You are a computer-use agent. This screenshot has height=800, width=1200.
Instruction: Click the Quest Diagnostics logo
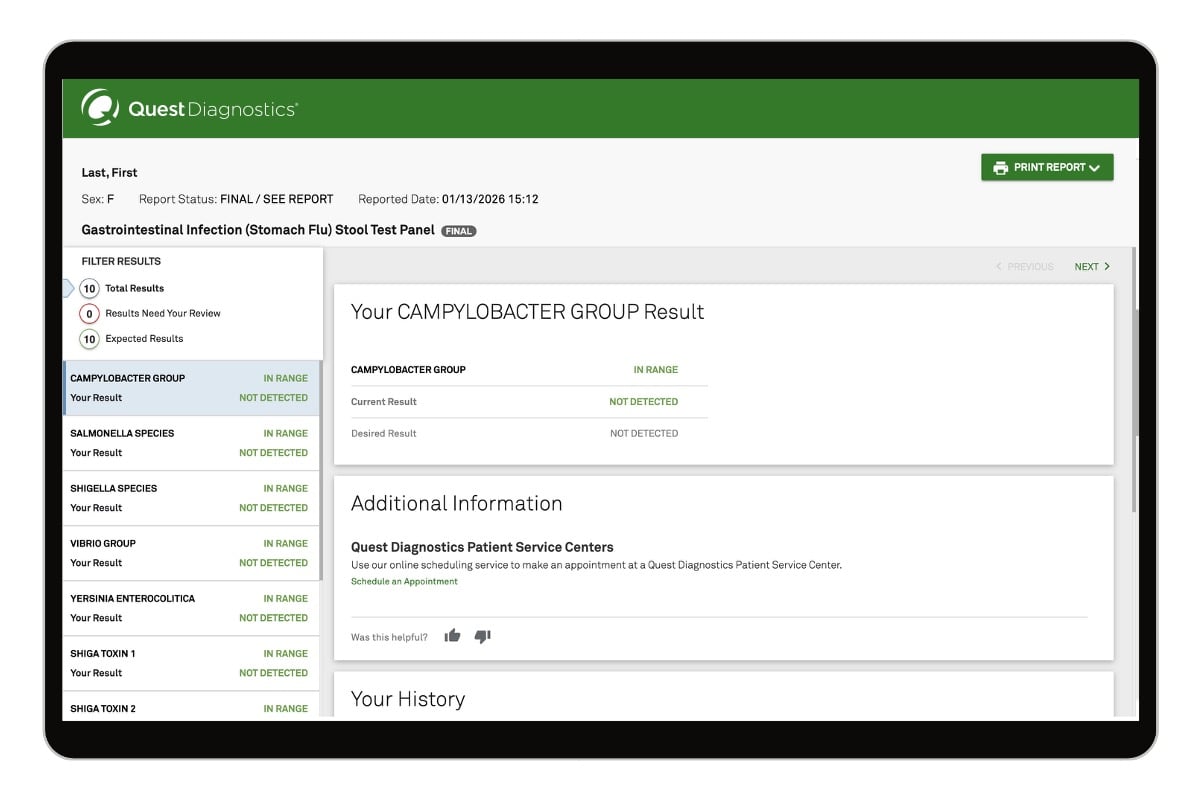tap(189, 109)
